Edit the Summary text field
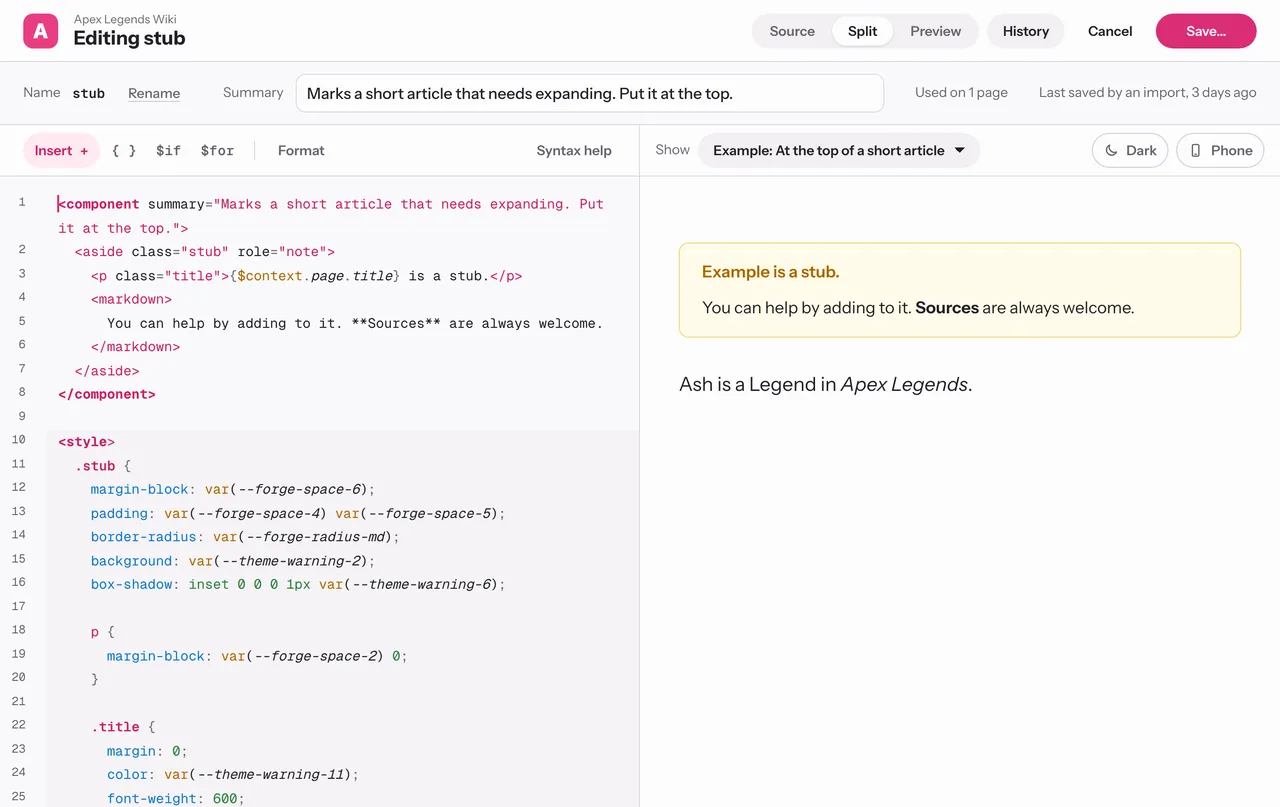This screenshot has height=807, width=1280. point(590,93)
